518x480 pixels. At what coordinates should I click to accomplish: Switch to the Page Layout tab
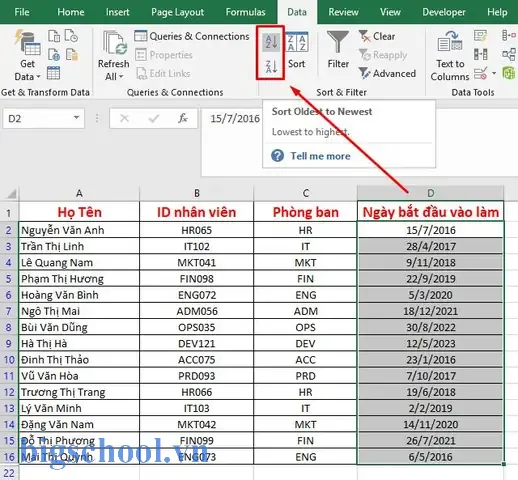[177, 12]
